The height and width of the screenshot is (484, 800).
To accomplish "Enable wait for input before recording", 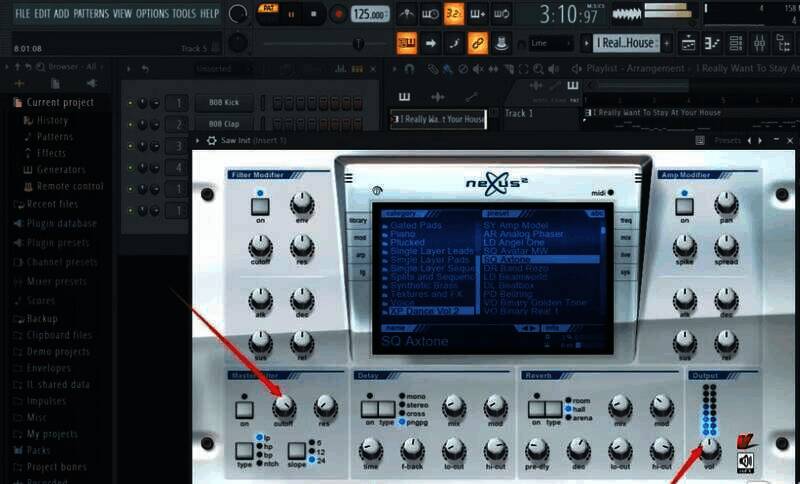I will click(x=430, y=14).
